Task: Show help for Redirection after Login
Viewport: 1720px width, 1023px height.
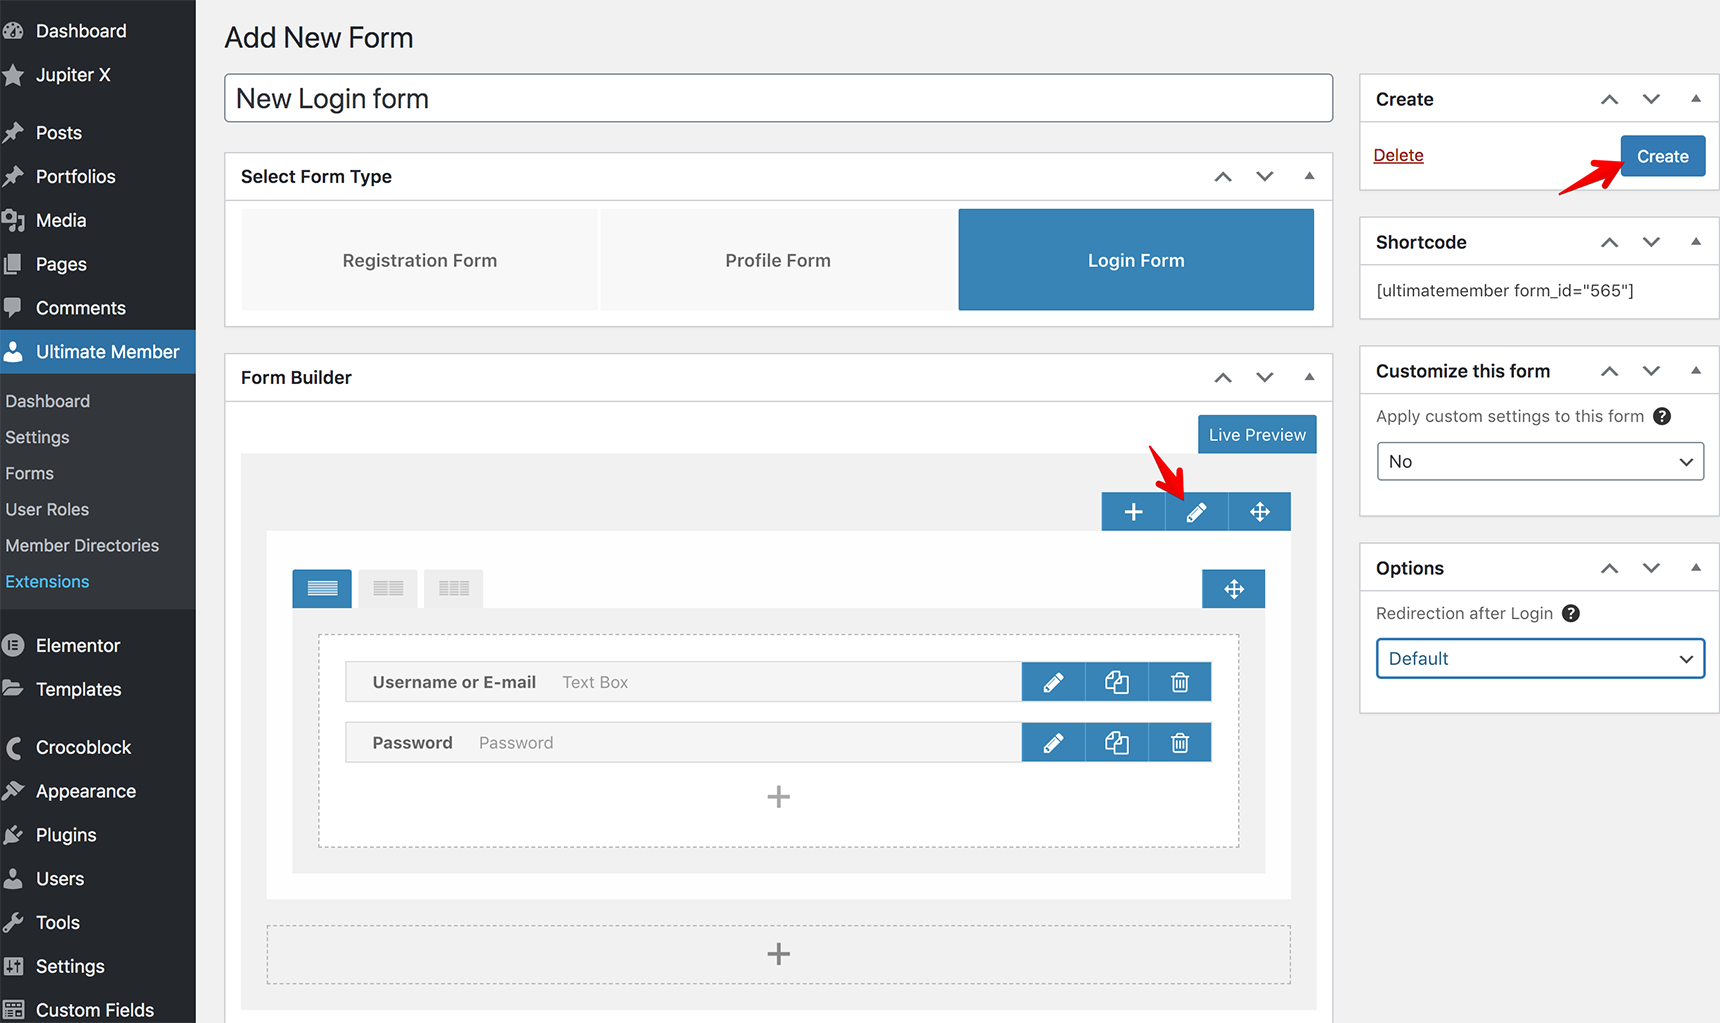Action: pos(1571,613)
